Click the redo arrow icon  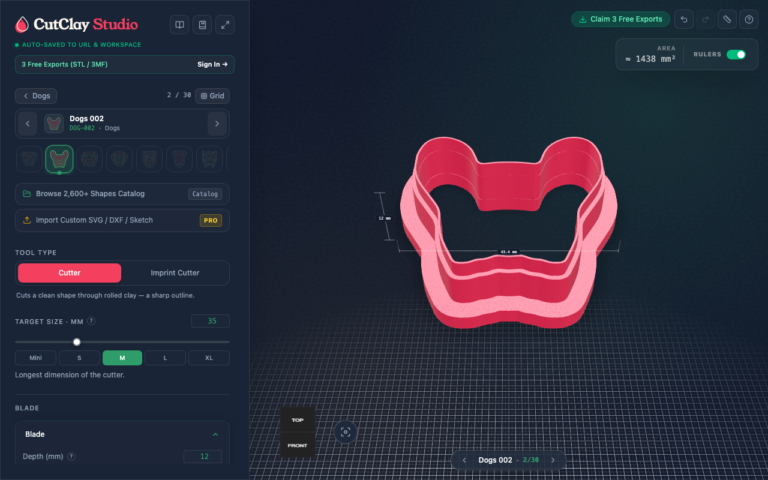coord(705,20)
